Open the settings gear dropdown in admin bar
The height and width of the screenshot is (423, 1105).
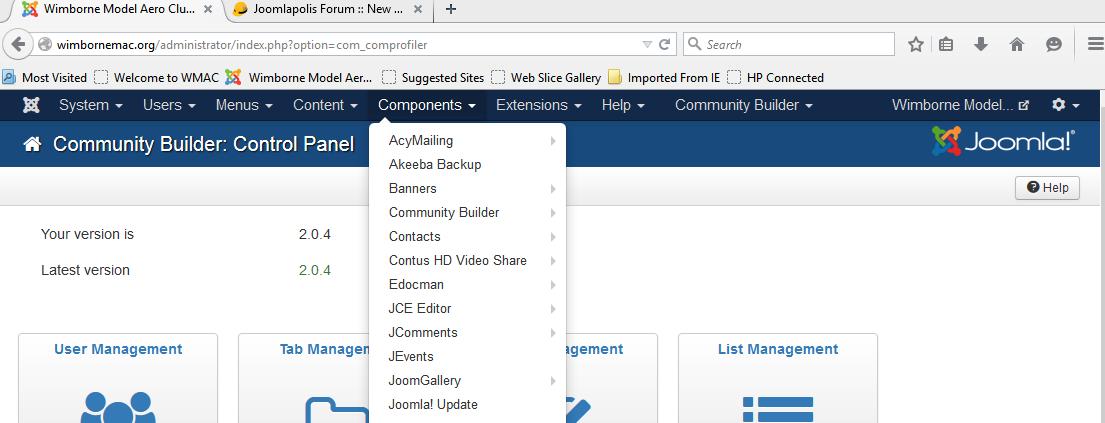point(1066,105)
